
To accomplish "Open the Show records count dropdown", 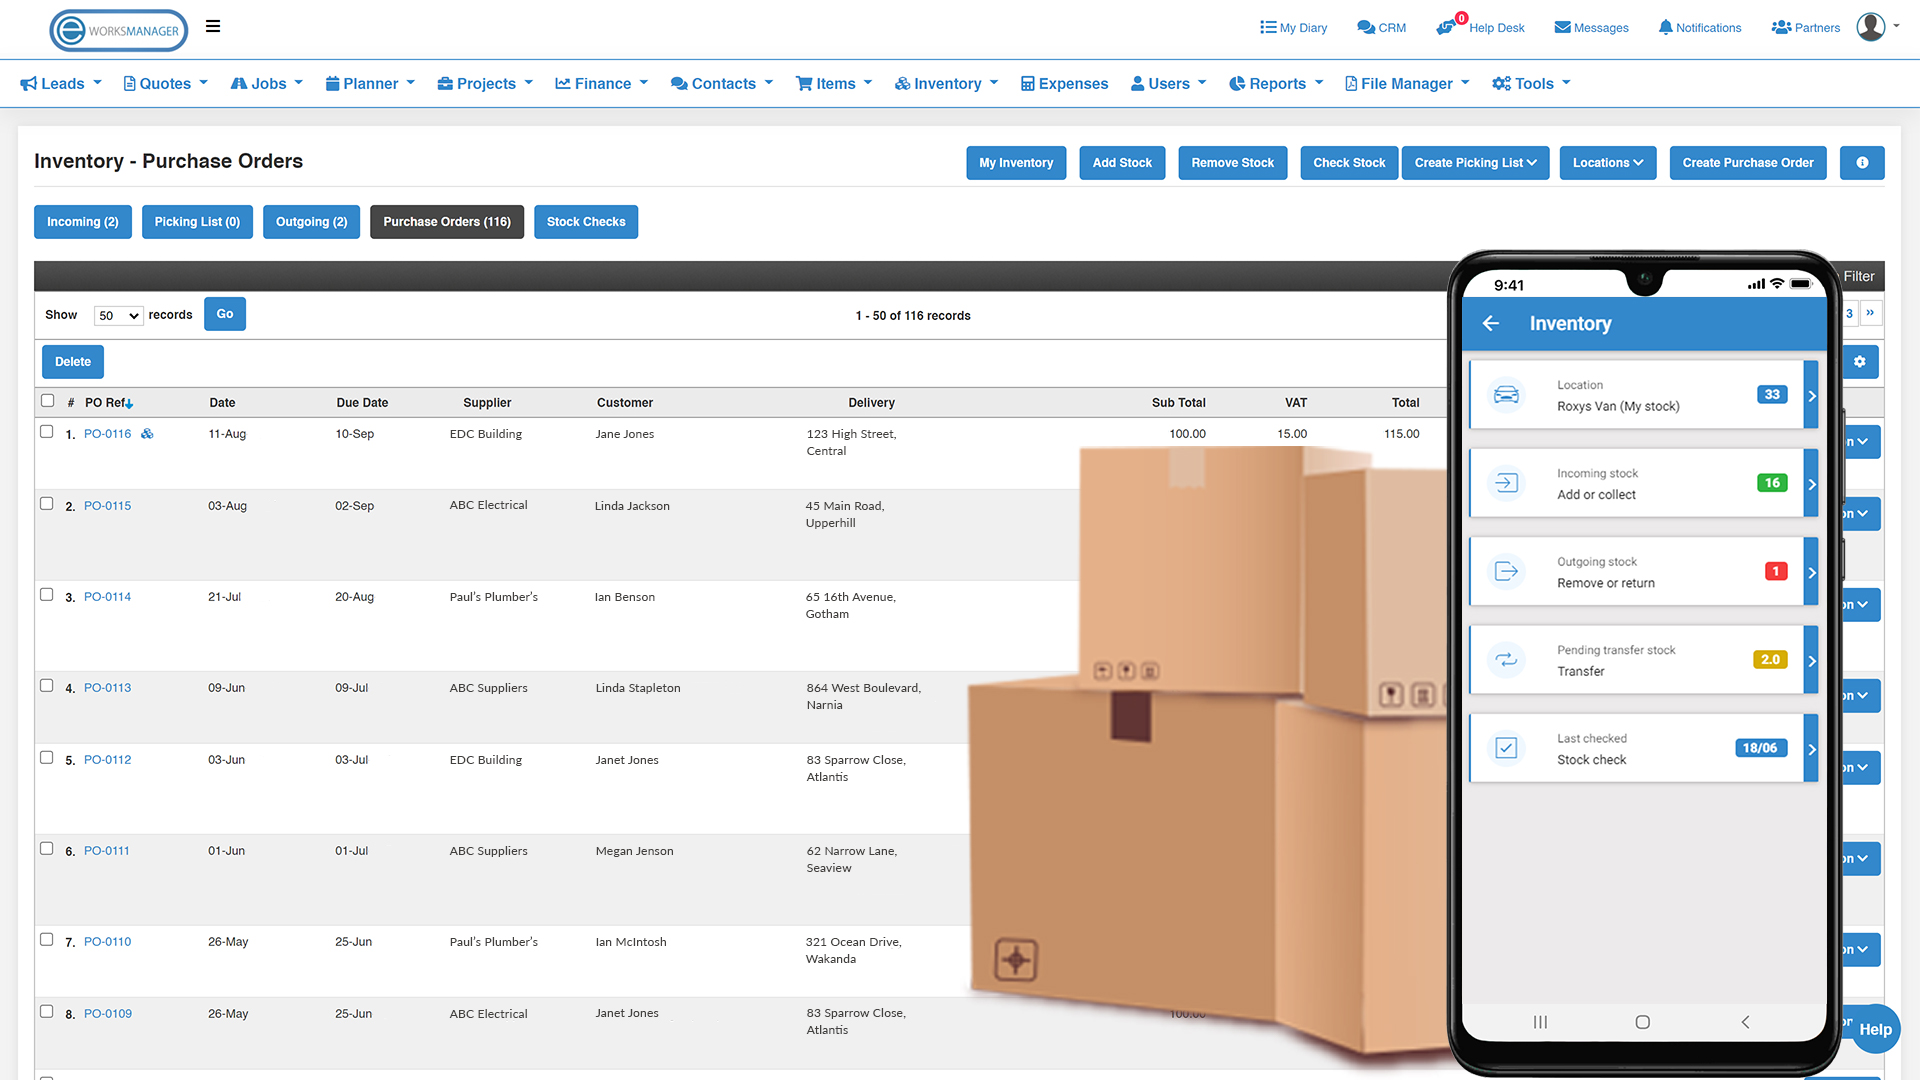I will [x=117, y=315].
